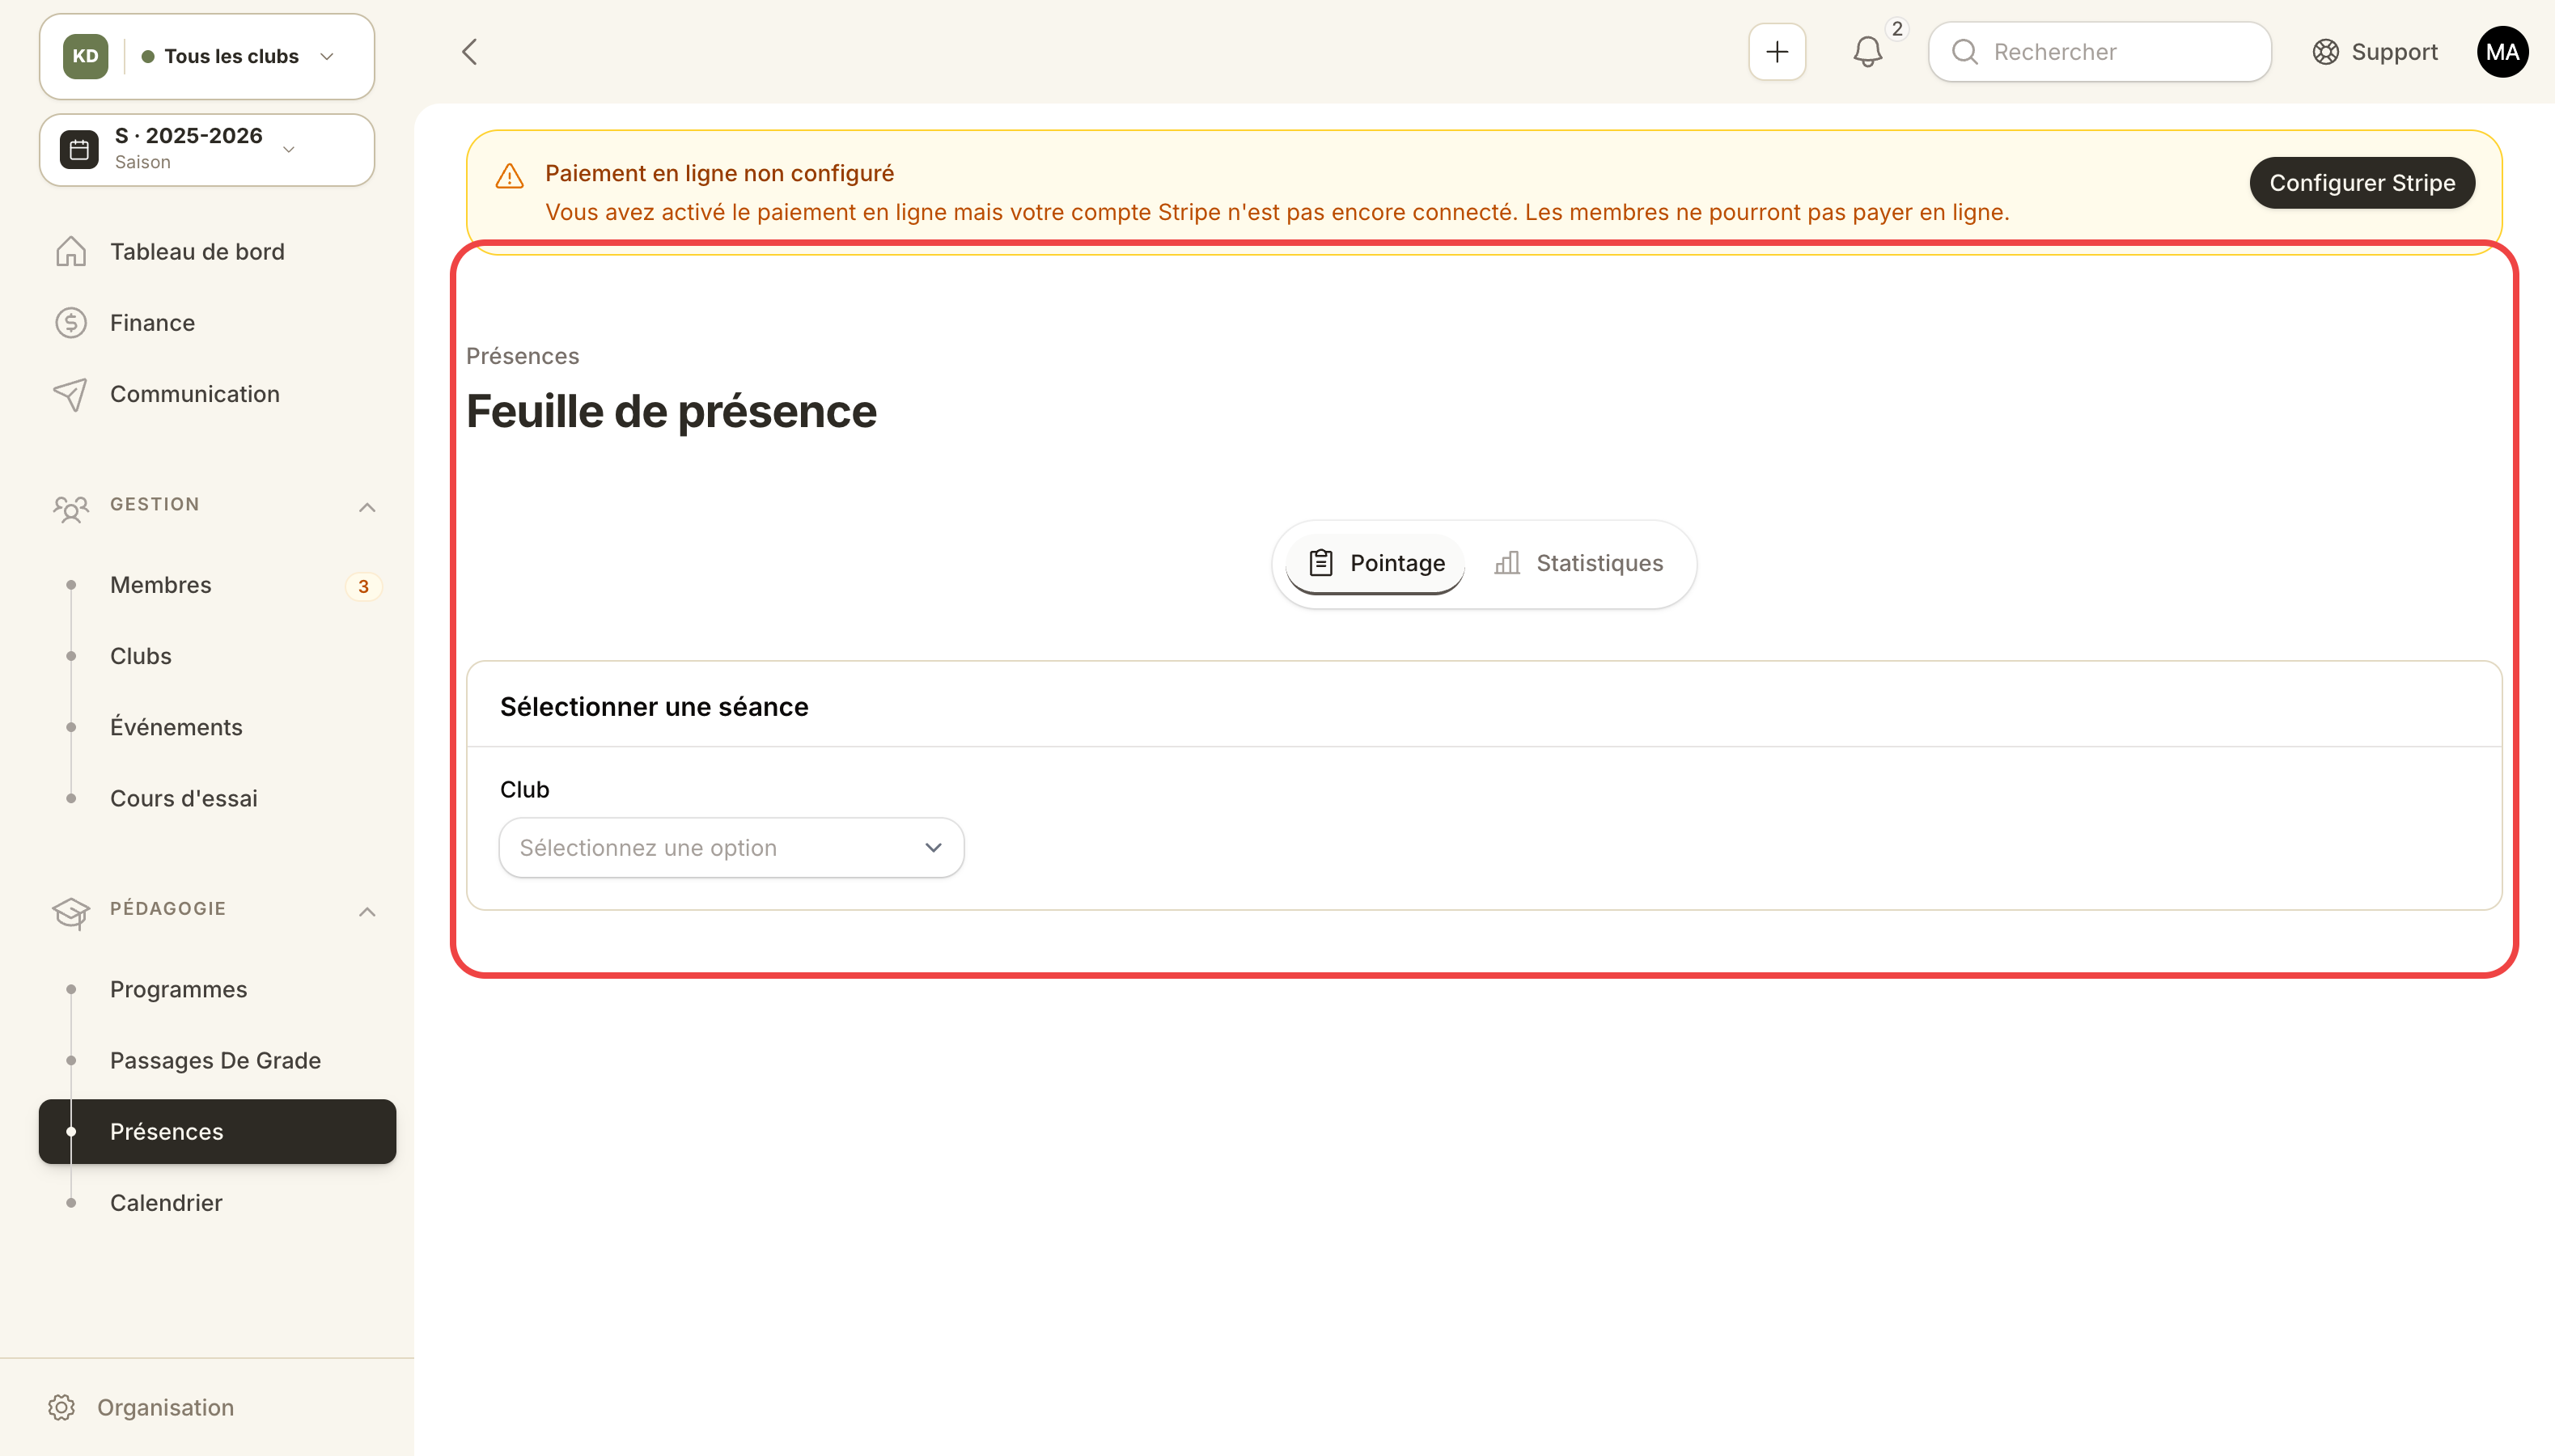Focus the Rechercher search field

tap(2100, 52)
